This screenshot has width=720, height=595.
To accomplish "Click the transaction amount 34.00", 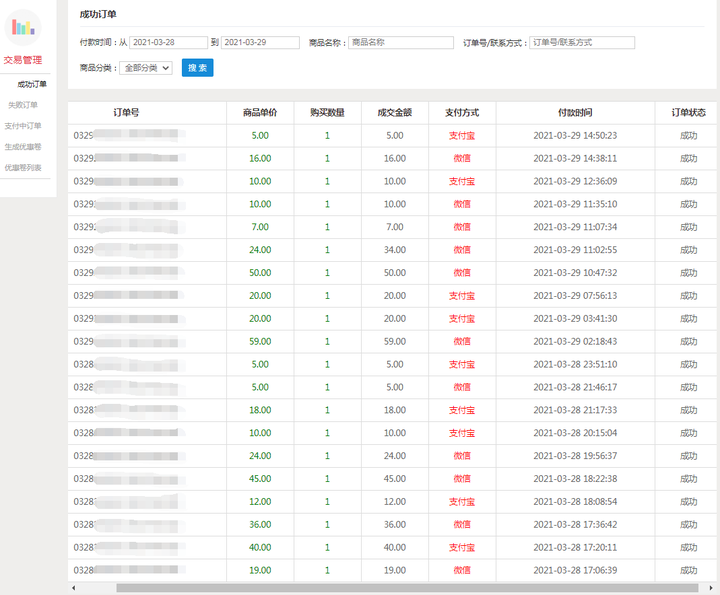I will pos(395,250).
